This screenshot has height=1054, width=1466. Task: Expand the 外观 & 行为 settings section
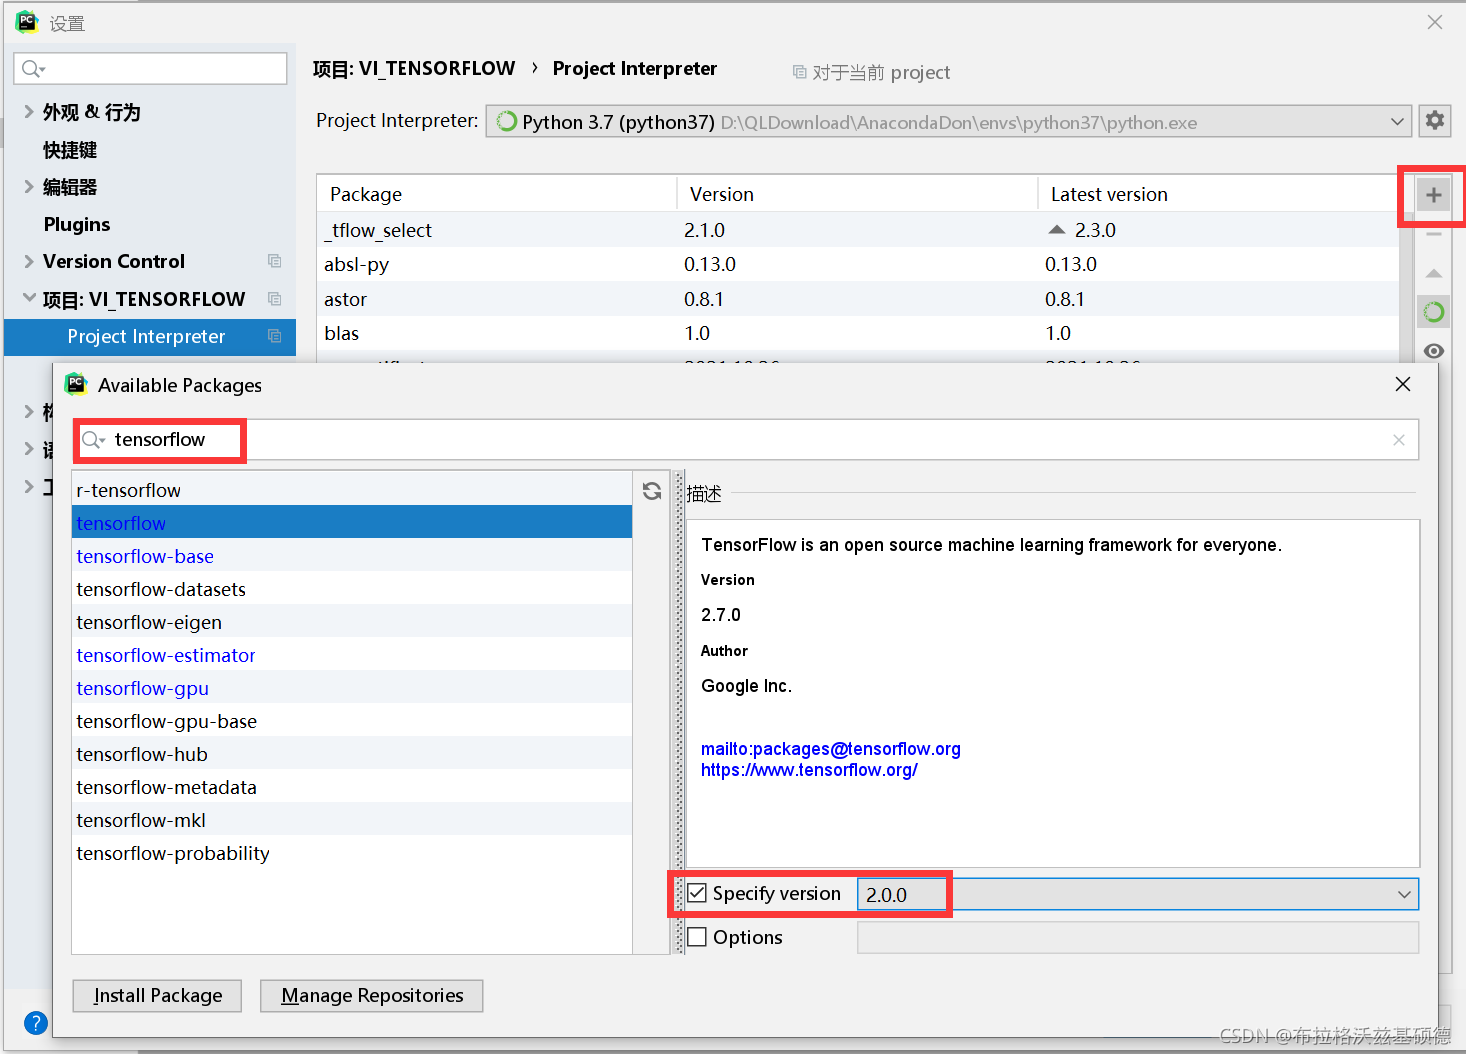pyautogui.click(x=29, y=111)
